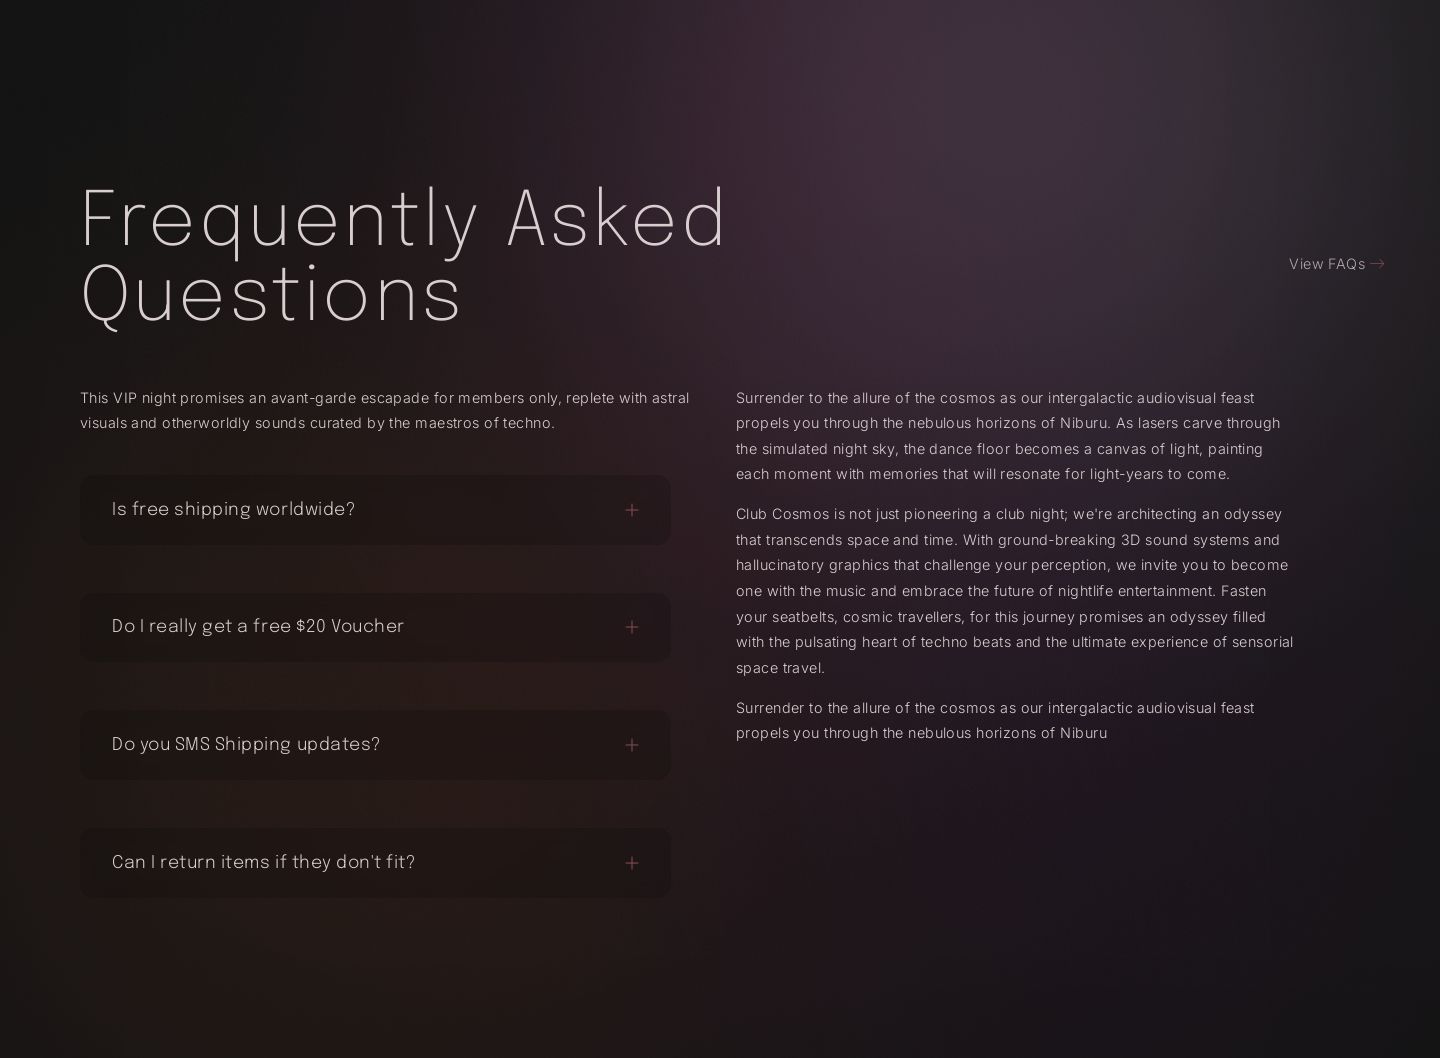This screenshot has height=1058, width=1440.
Task: Open the View FAQs link
Action: tap(1327, 264)
